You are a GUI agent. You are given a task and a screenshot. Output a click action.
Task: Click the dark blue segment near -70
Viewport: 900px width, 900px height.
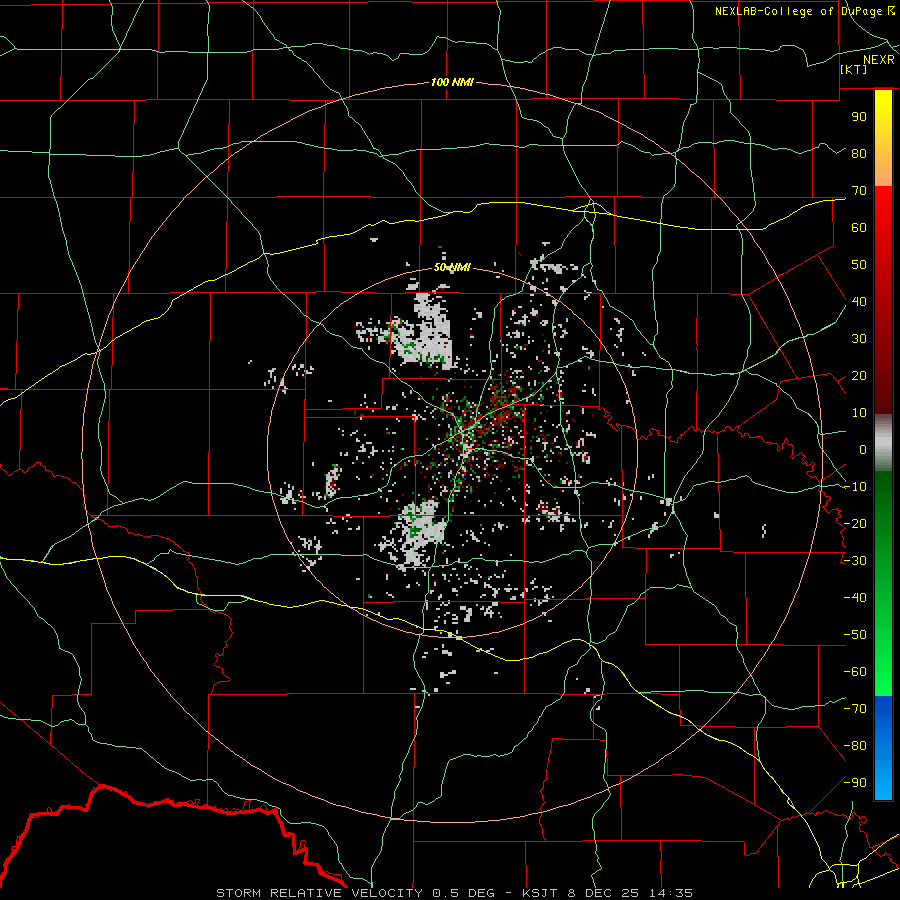click(883, 710)
